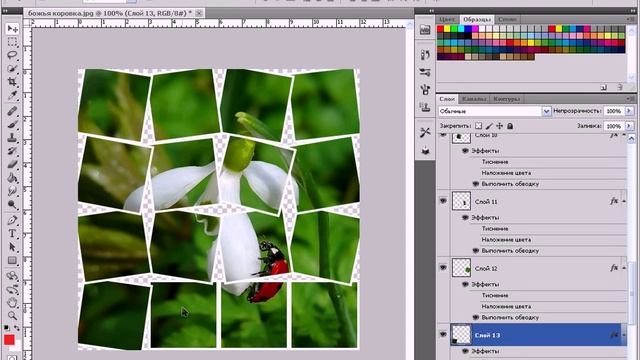Select the Hand tool
The image size is (640, 360).
(x=12, y=302)
